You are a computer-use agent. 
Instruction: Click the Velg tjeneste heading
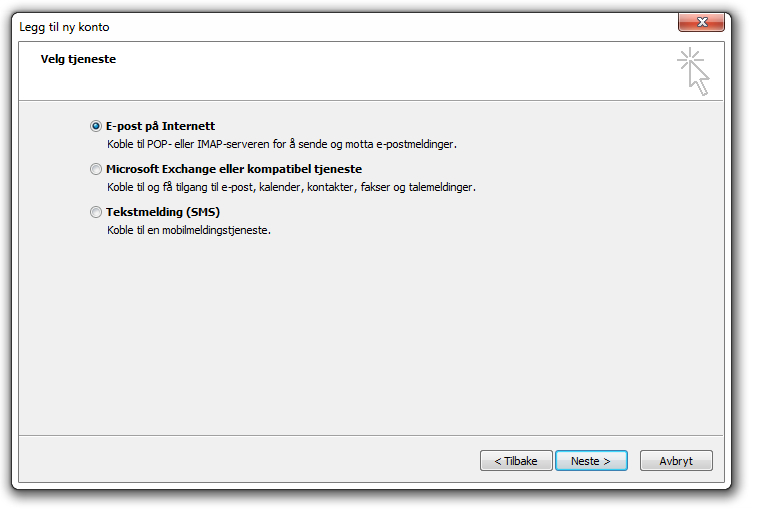[78, 59]
